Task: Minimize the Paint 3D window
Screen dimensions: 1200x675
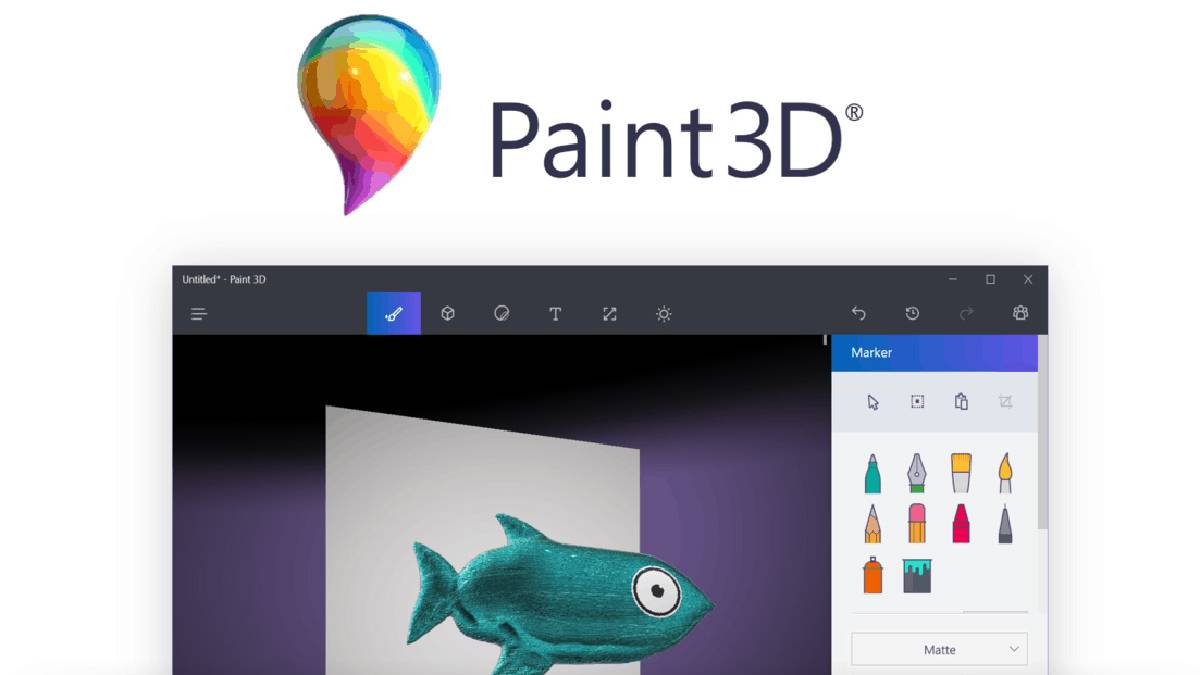Action: click(952, 280)
